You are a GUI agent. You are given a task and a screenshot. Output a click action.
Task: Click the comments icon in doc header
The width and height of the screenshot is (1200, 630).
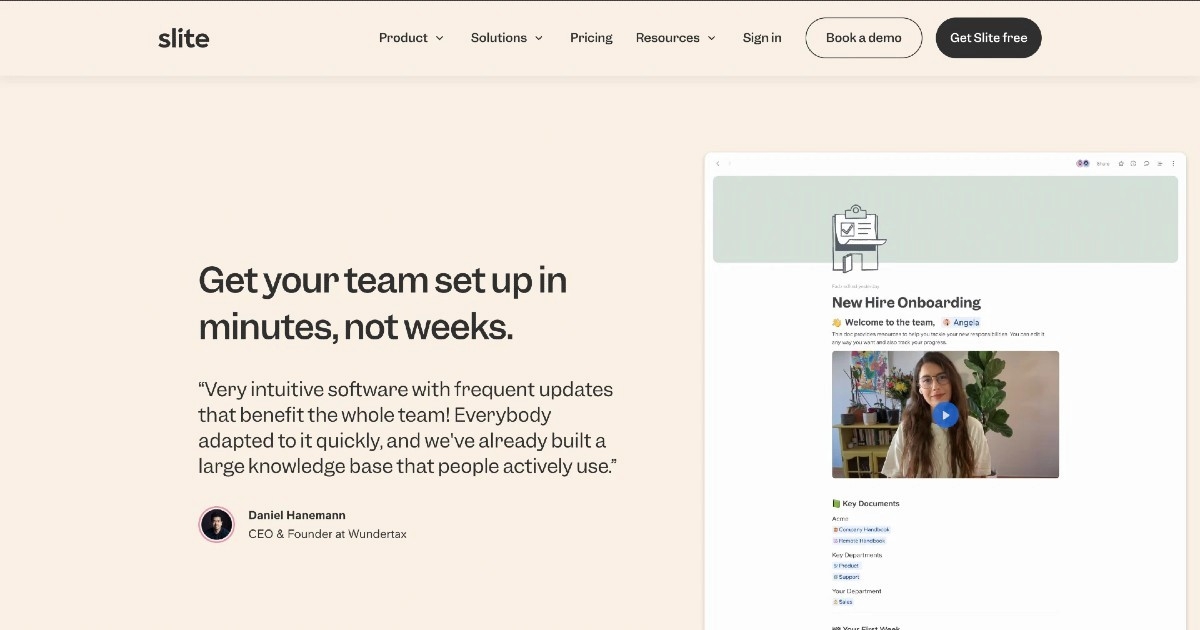[1146, 164]
